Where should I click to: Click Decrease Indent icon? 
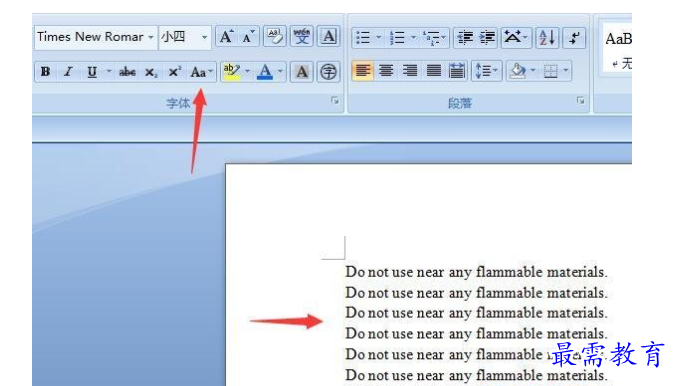click(464, 37)
